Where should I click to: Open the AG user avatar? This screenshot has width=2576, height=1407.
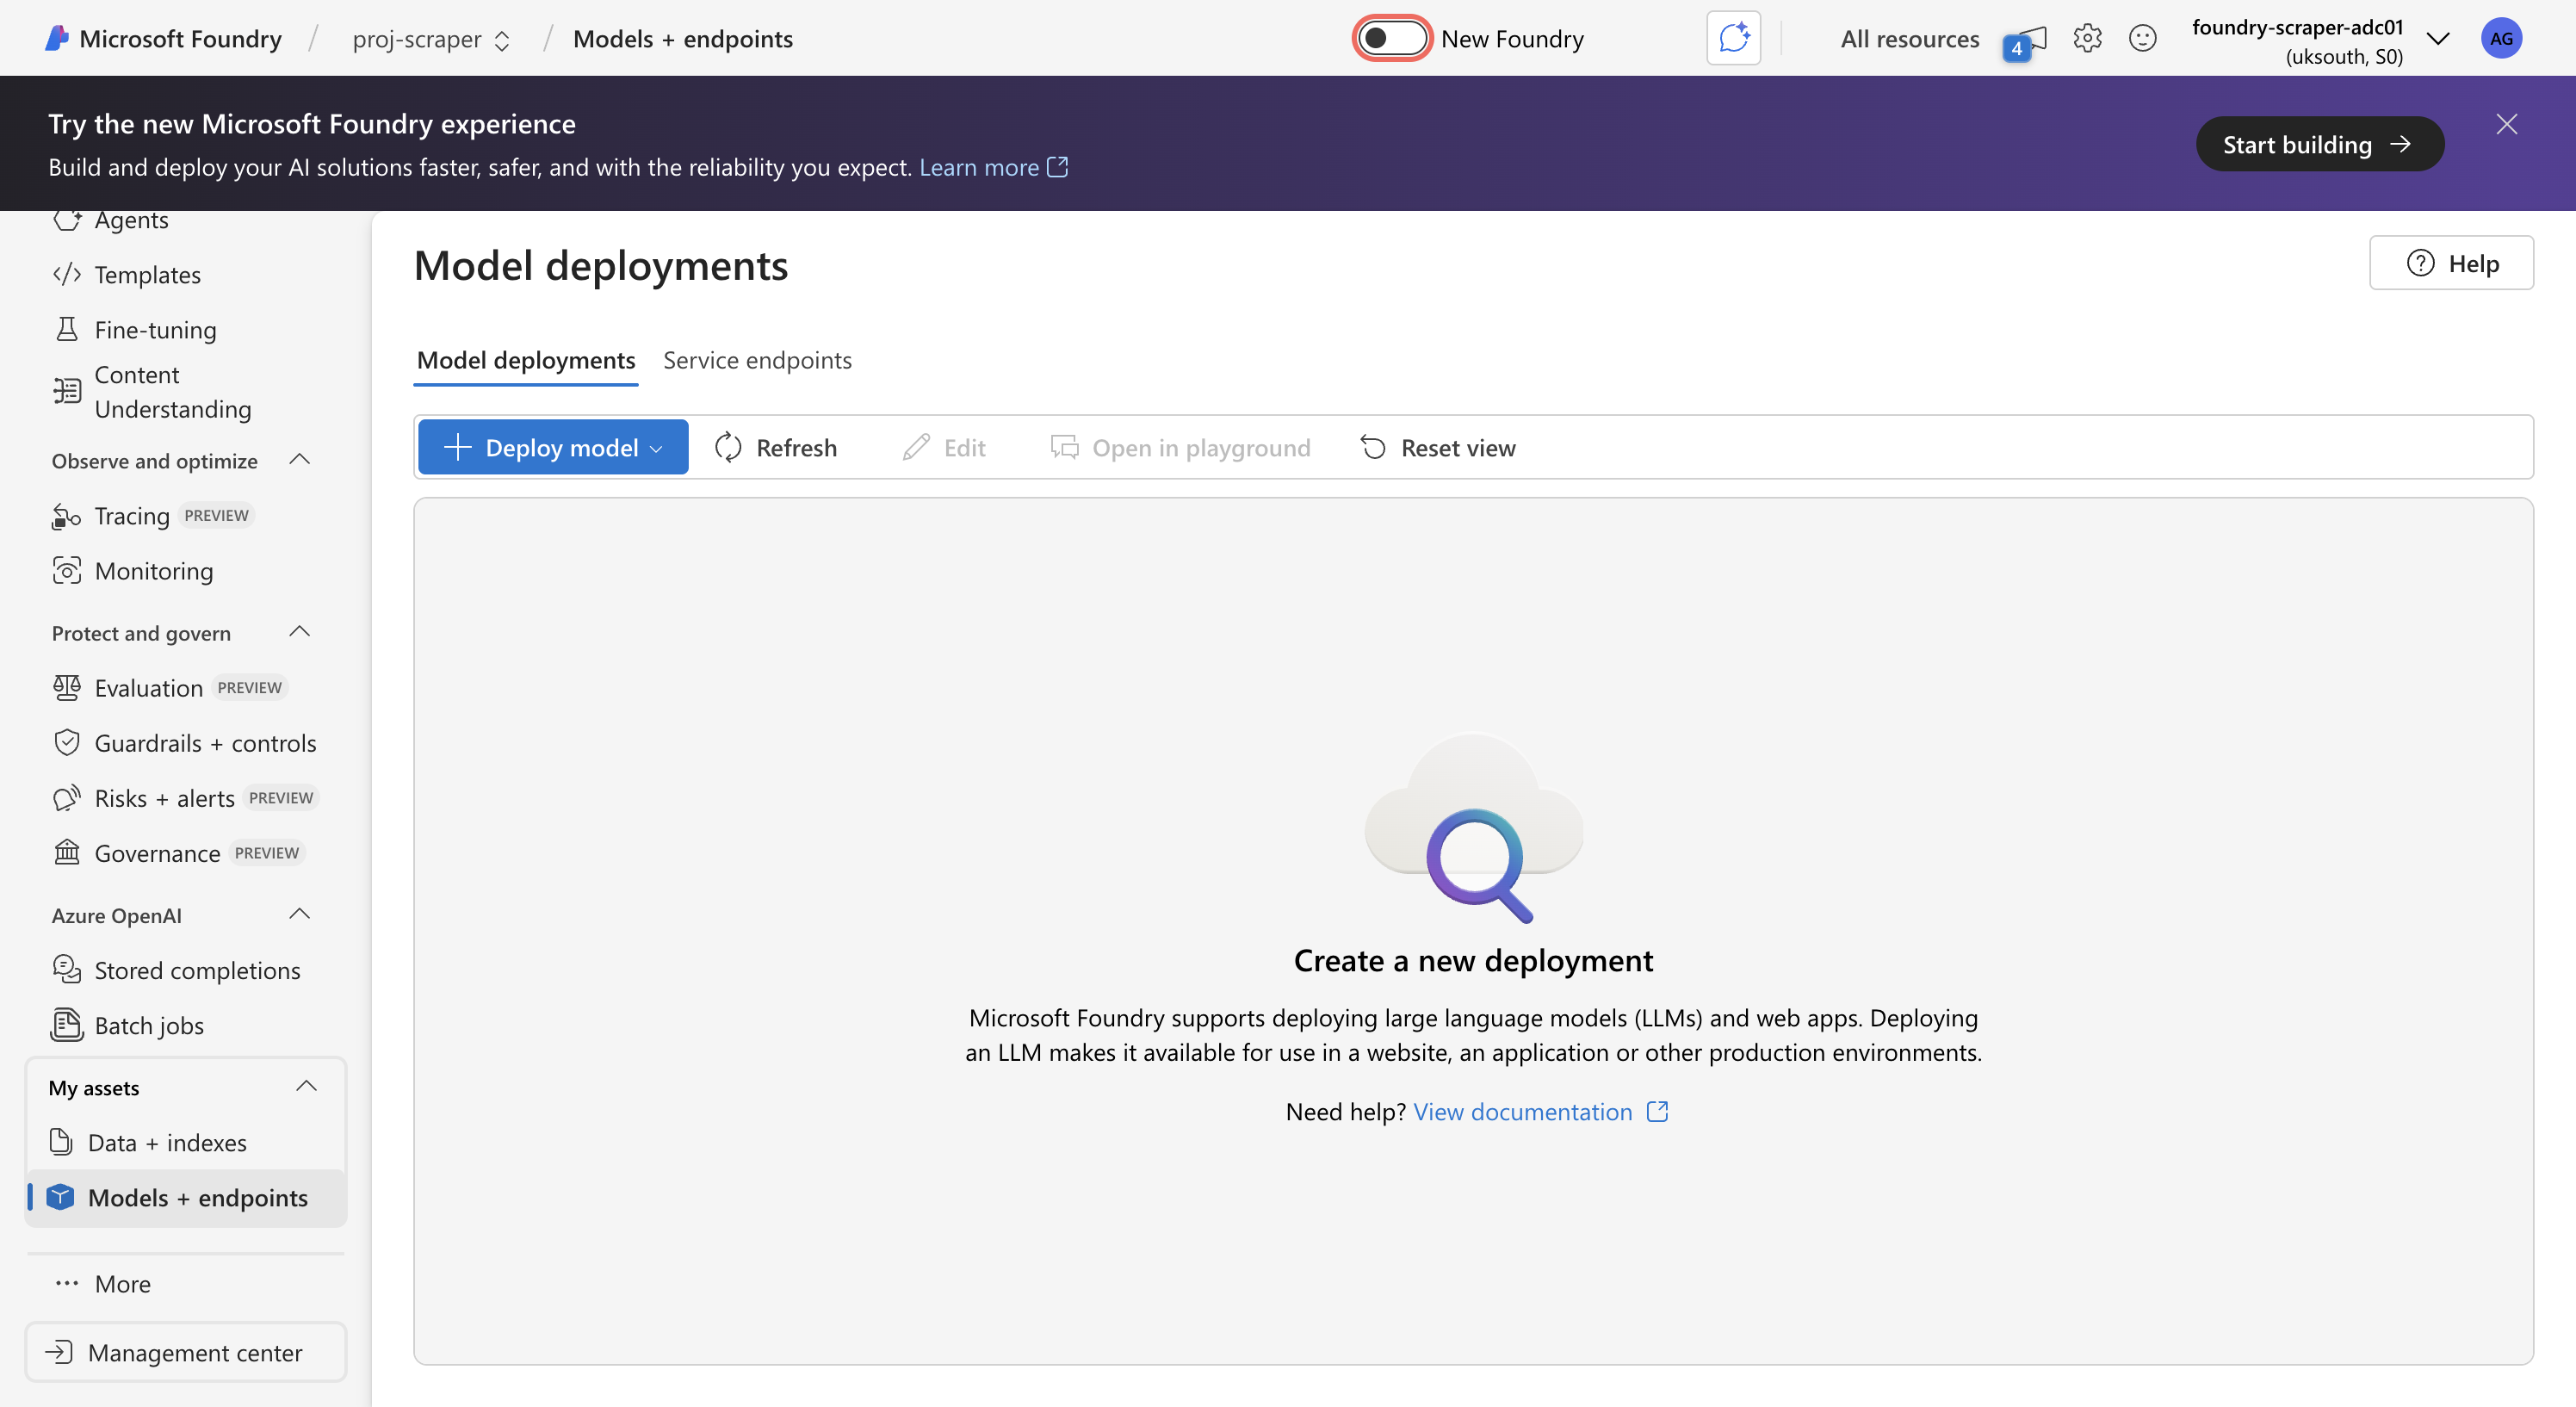2501,39
